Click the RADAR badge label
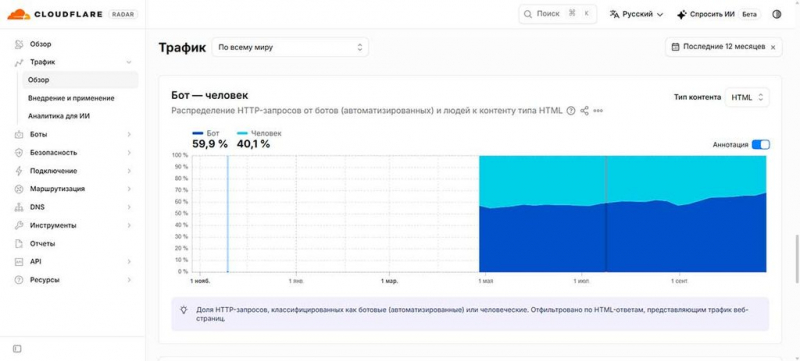Viewport: 800px width, 361px height. coord(123,14)
